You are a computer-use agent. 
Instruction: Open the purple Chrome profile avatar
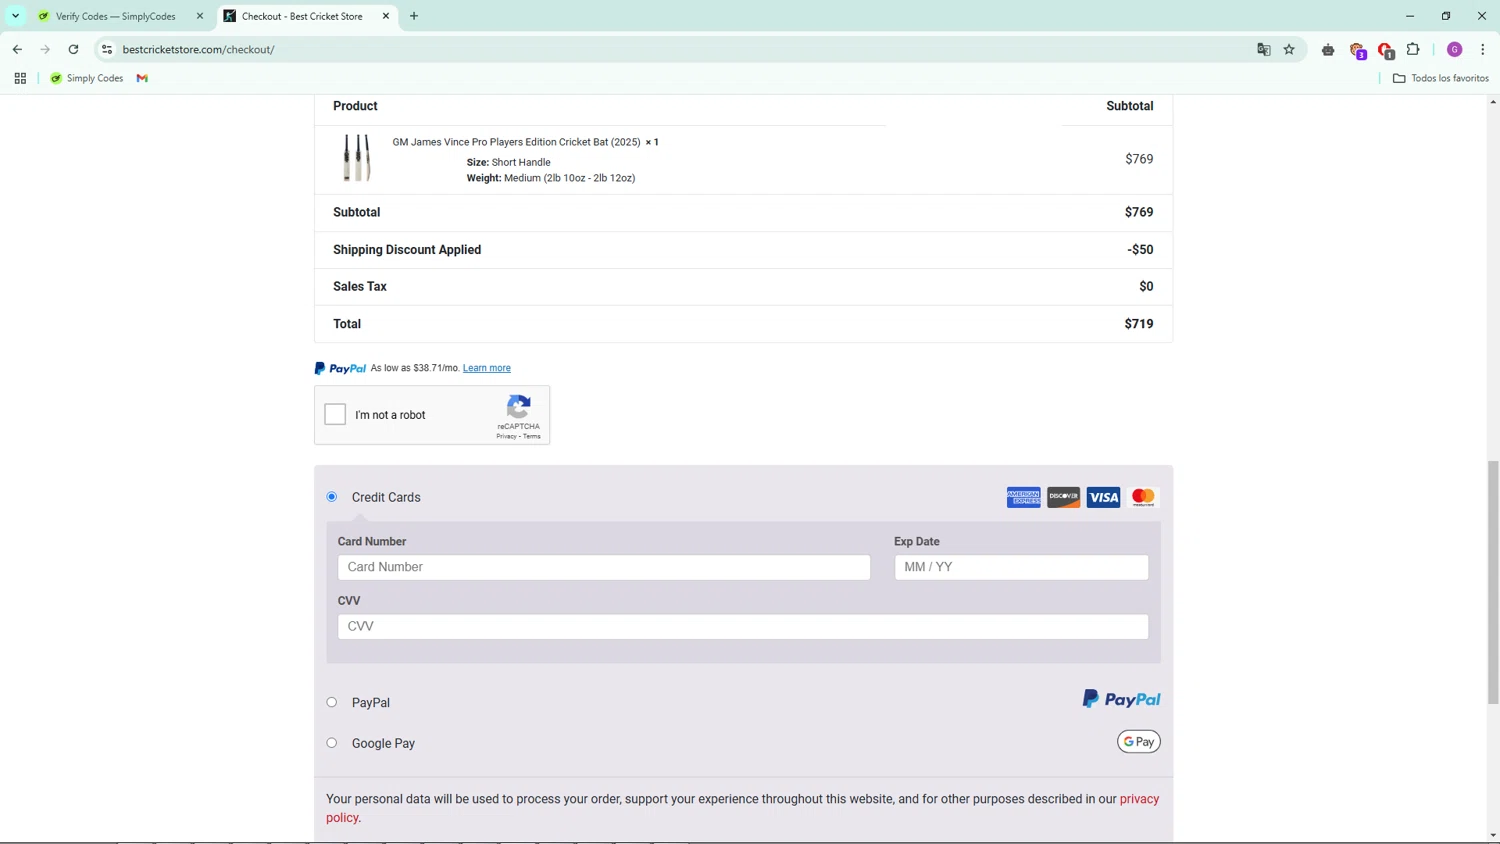[1455, 49]
